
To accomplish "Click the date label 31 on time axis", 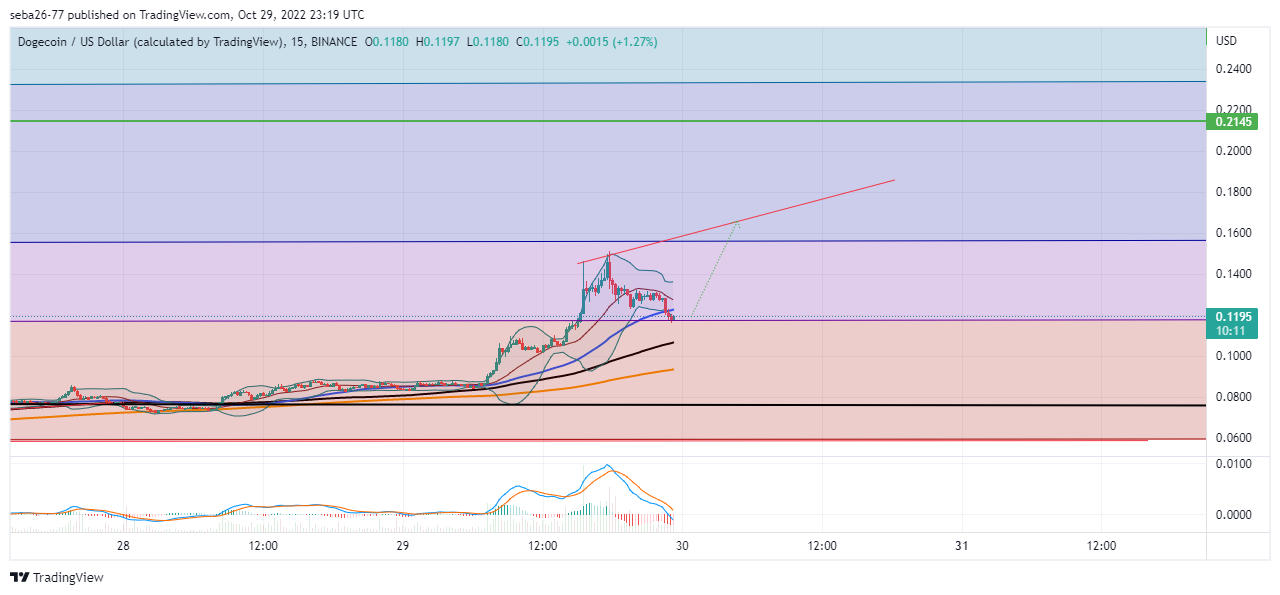I will 961,546.
